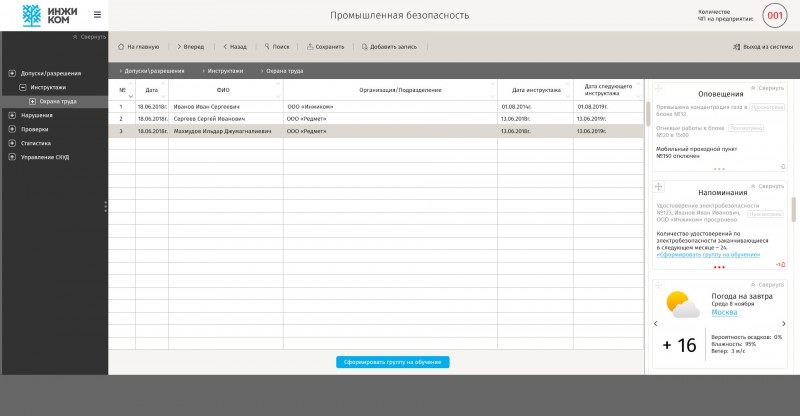Screen dimensions: 800x416
Task: Expand the 'Нарушения' tree node
Action: (x=12, y=115)
